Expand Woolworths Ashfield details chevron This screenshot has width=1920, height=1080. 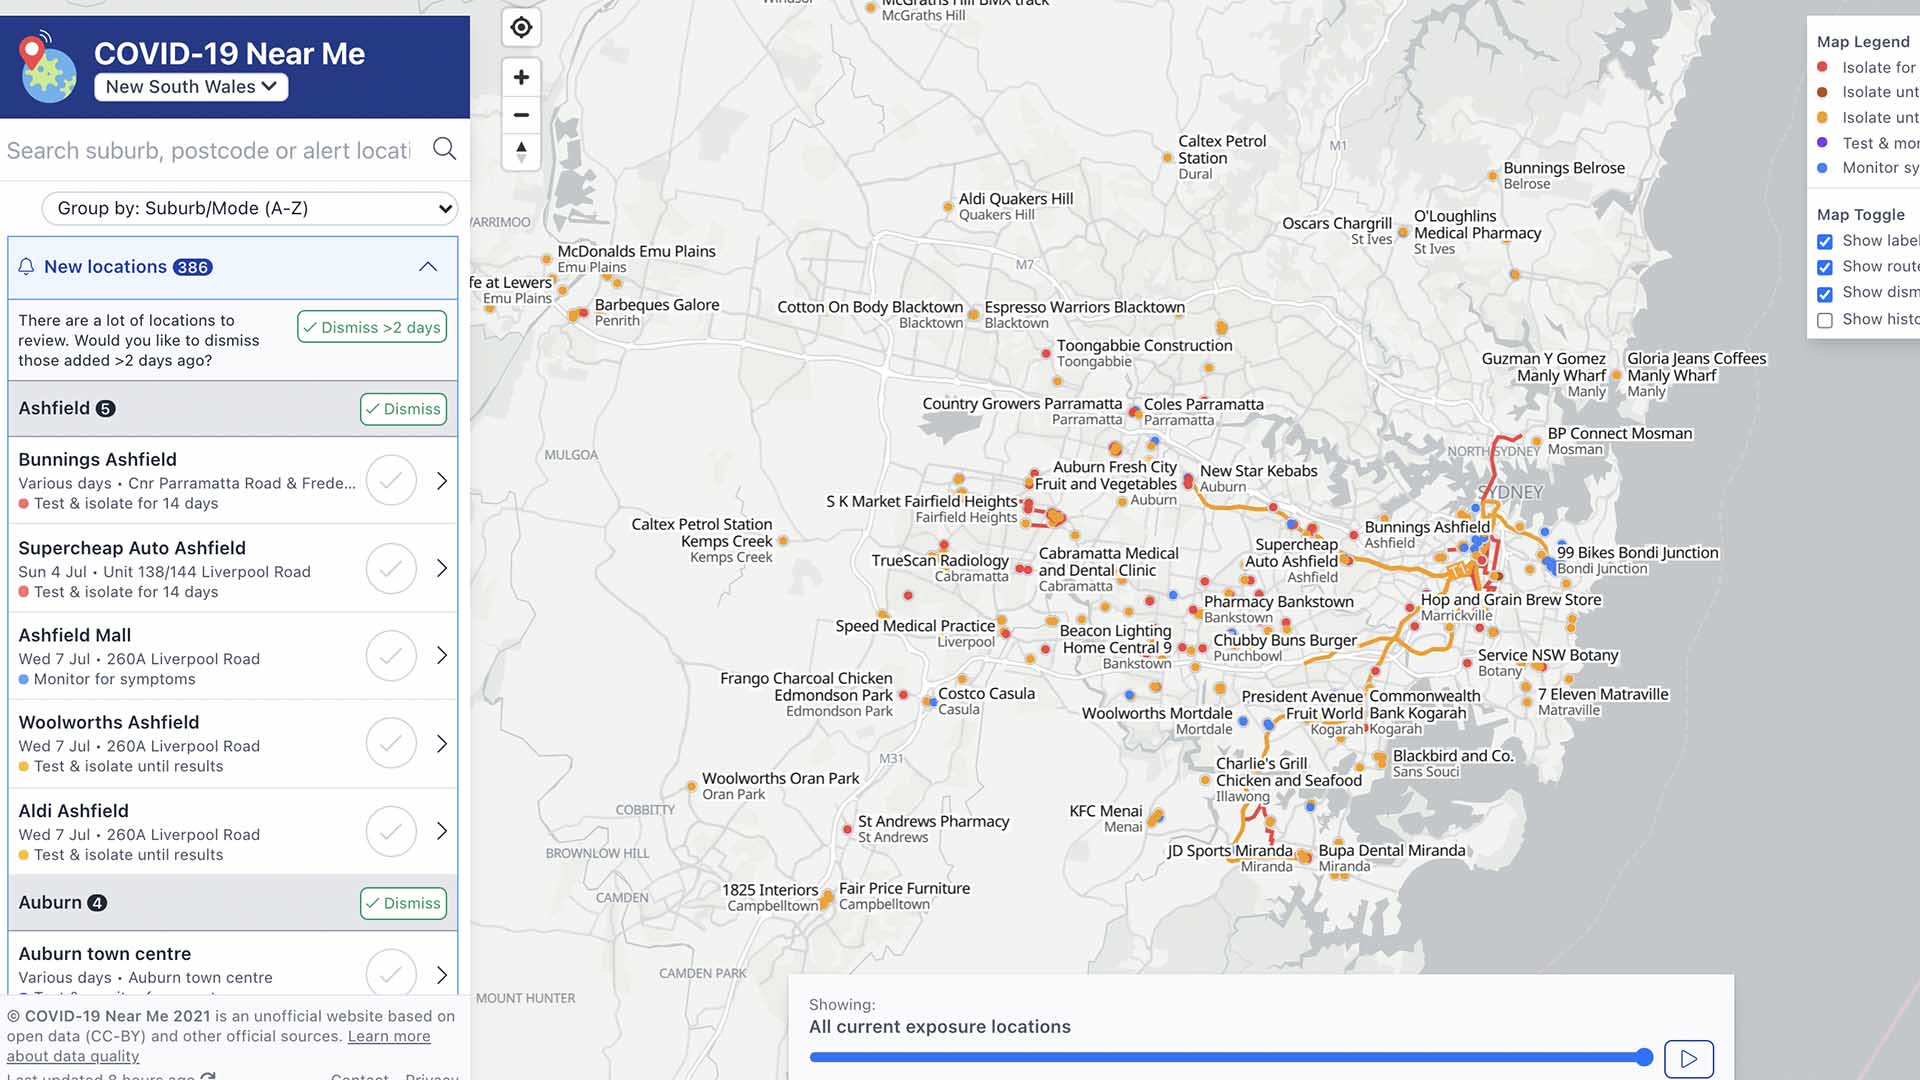coord(442,744)
